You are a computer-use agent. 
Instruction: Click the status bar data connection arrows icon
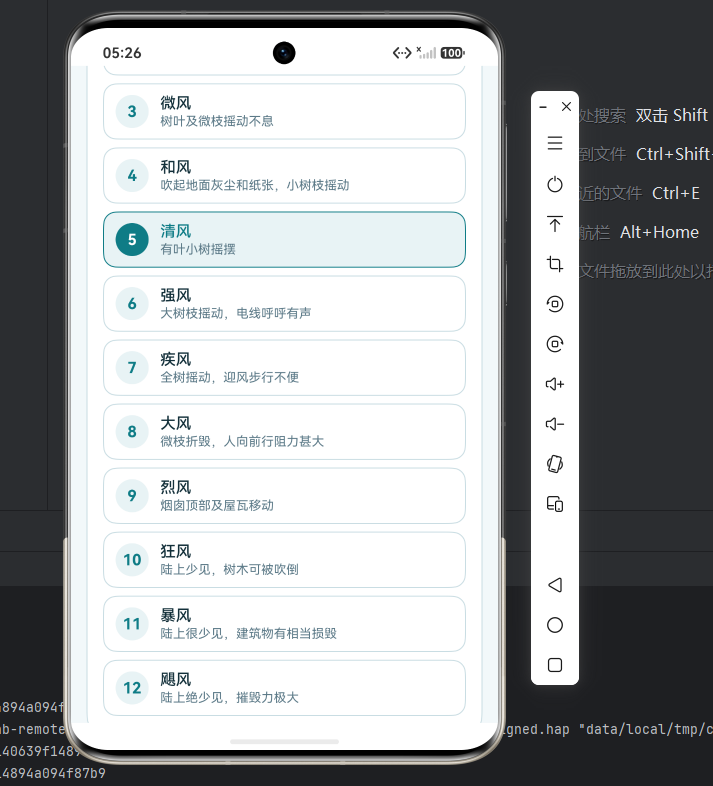[402, 53]
